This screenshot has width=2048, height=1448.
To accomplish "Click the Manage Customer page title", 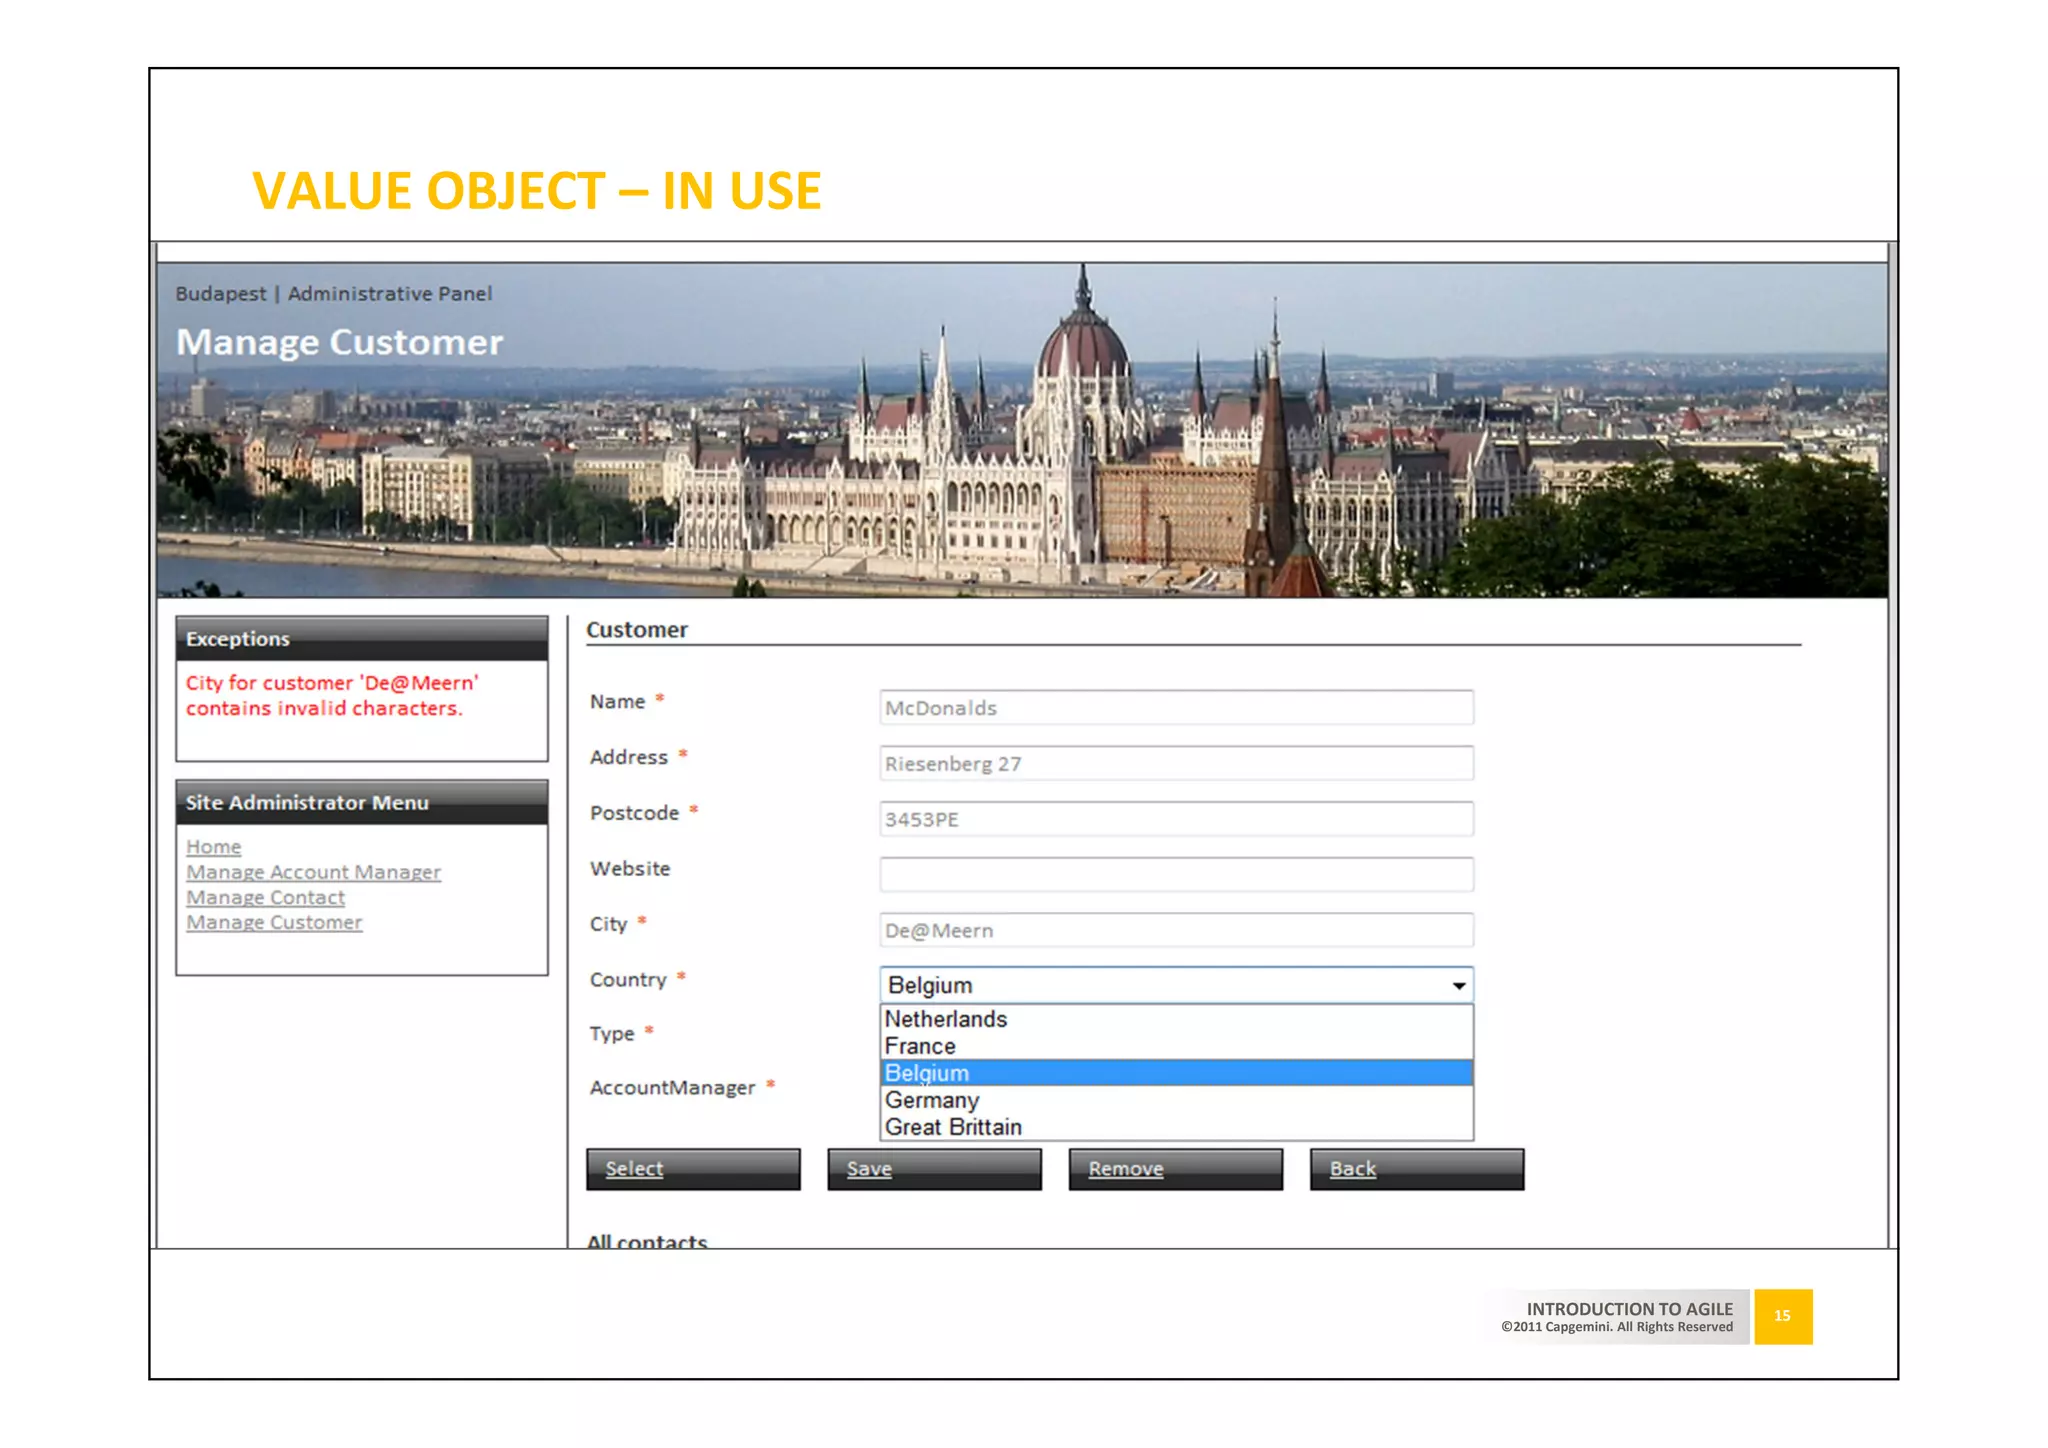I will tap(340, 342).
